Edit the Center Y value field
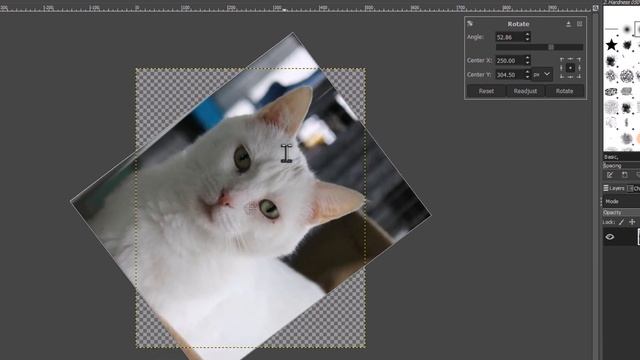640x360 pixels. [509, 75]
